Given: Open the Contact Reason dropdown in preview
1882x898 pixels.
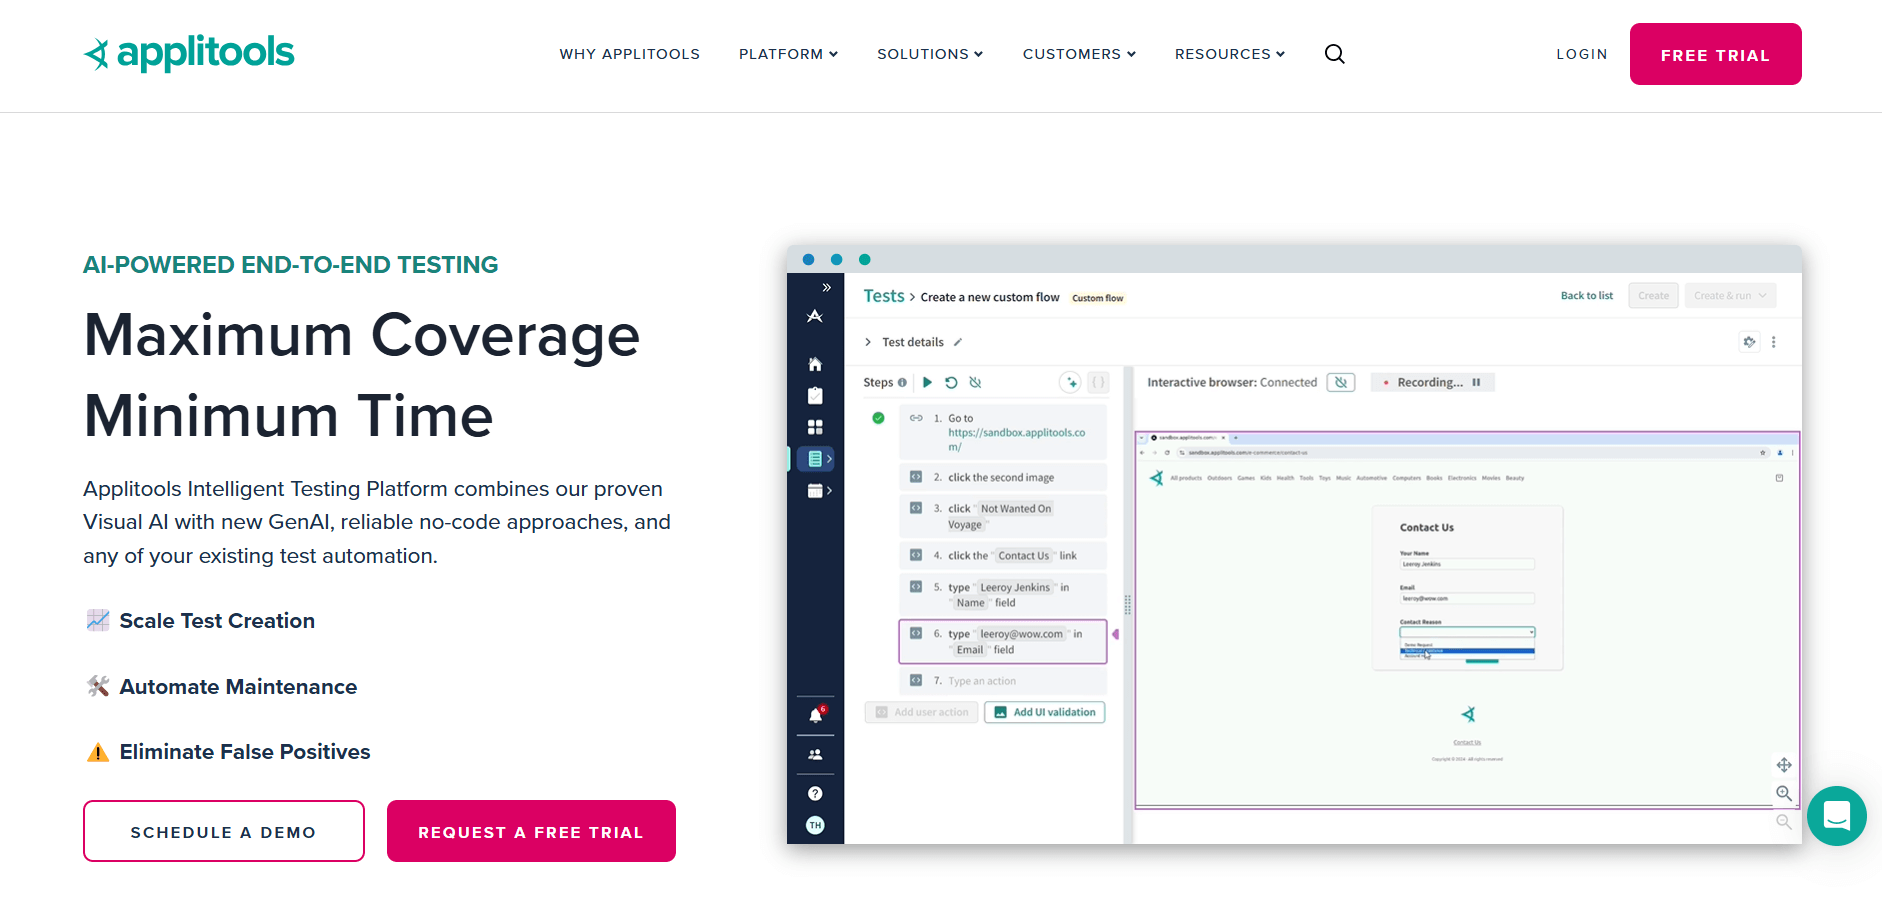Looking at the screenshot, I should [1467, 632].
